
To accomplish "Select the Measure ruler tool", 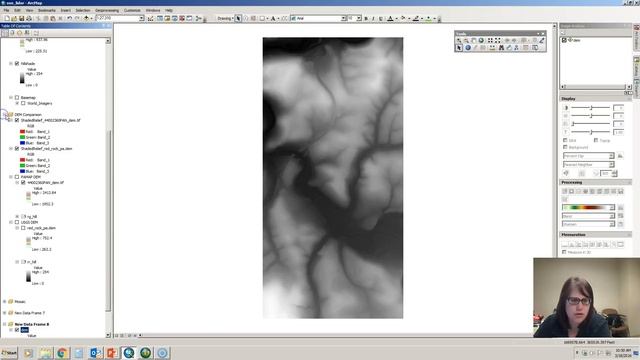I will (492, 48).
